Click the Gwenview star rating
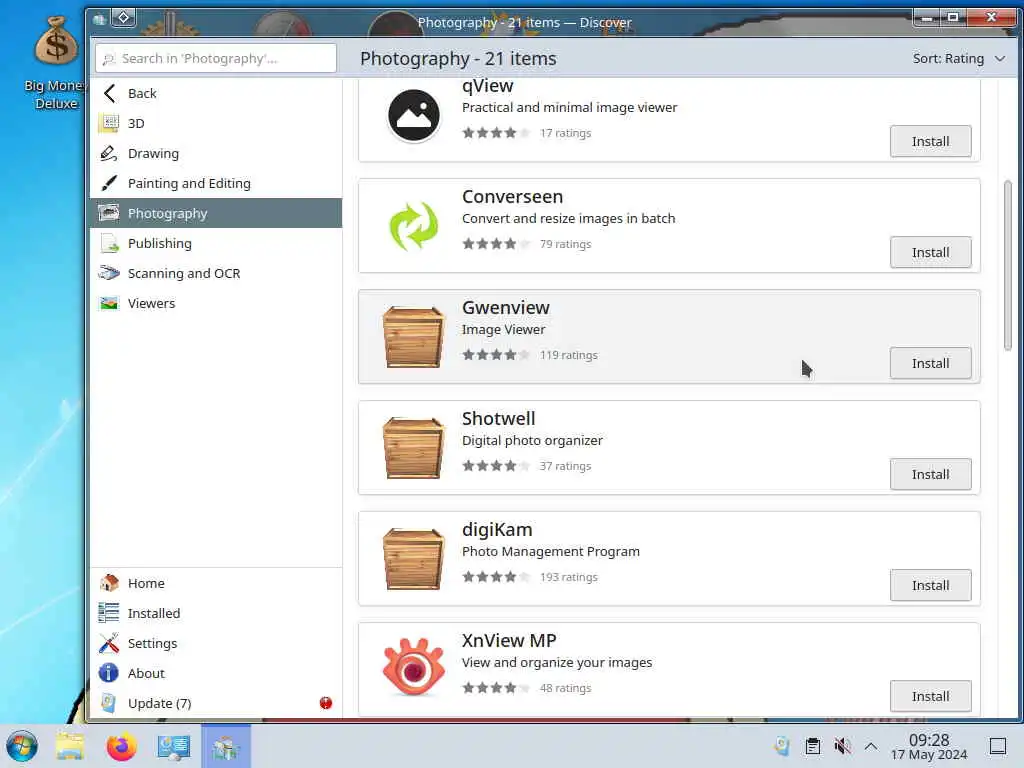This screenshot has height=768, width=1024. [496, 355]
